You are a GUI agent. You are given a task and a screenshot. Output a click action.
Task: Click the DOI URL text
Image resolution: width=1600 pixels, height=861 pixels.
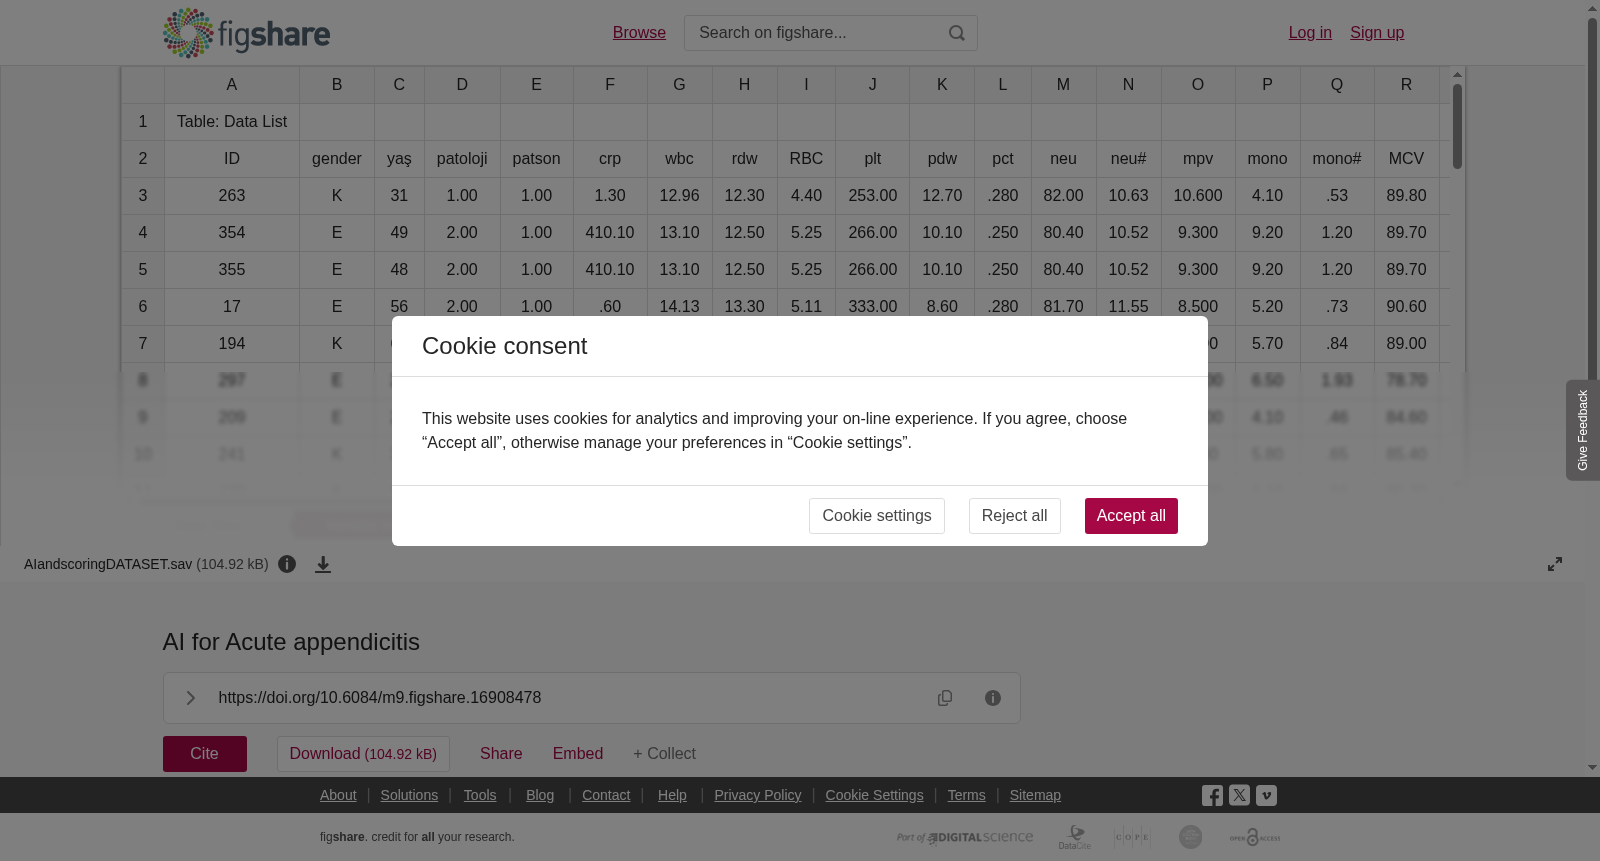click(x=380, y=698)
